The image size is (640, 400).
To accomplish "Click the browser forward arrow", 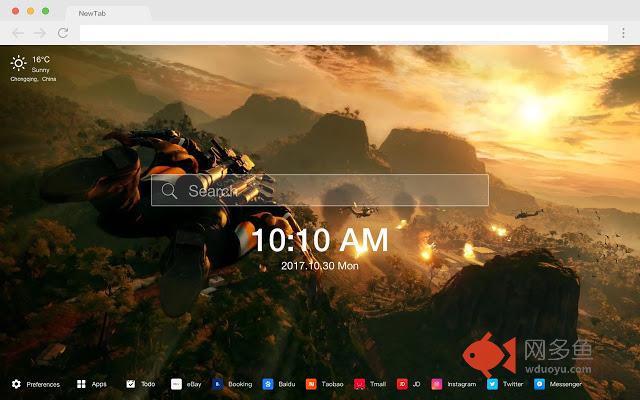I will pos(40,33).
